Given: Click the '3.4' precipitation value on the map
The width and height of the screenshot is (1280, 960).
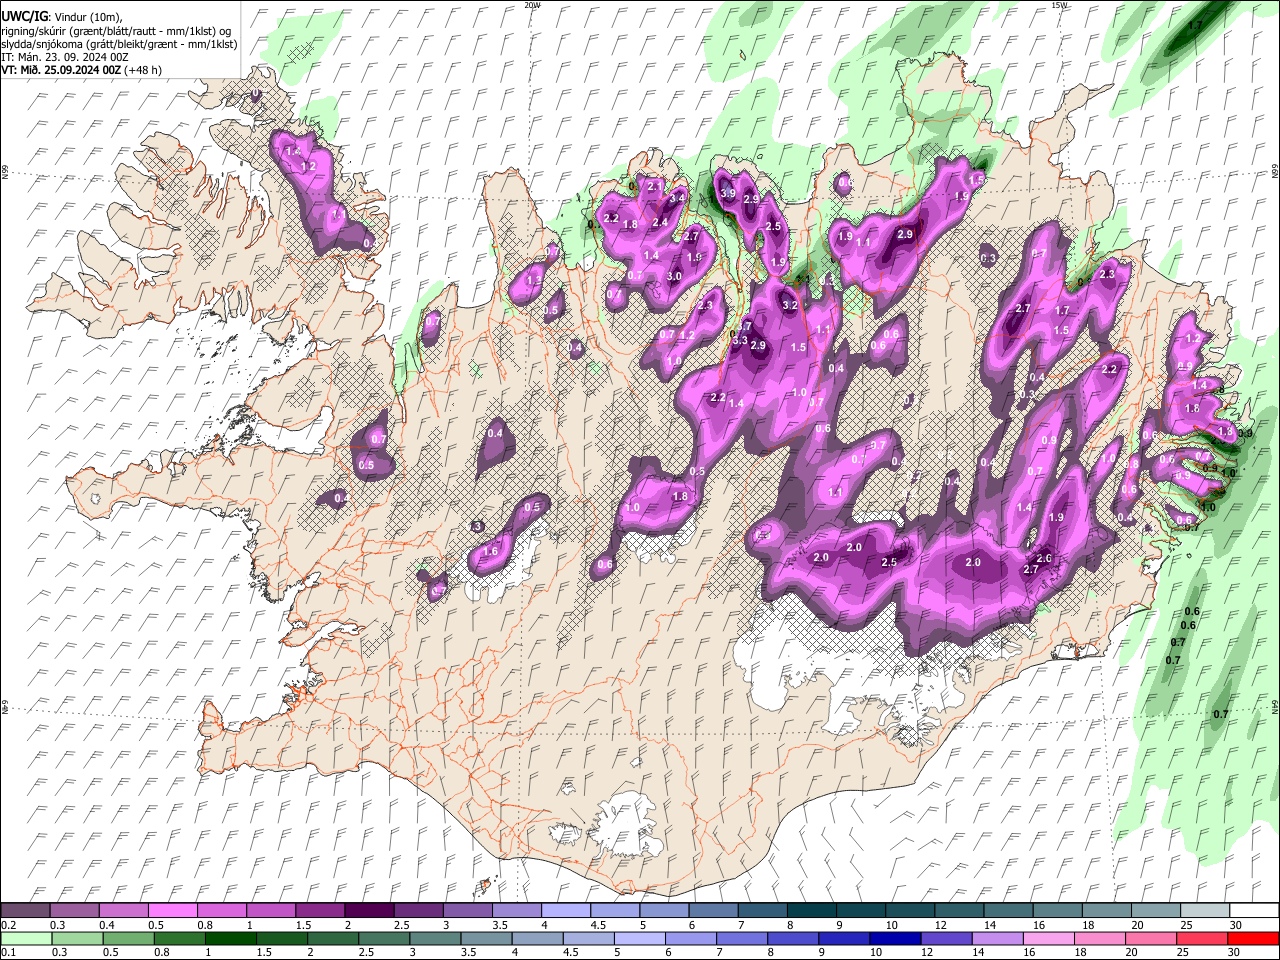Looking at the screenshot, I should (677, 199).
